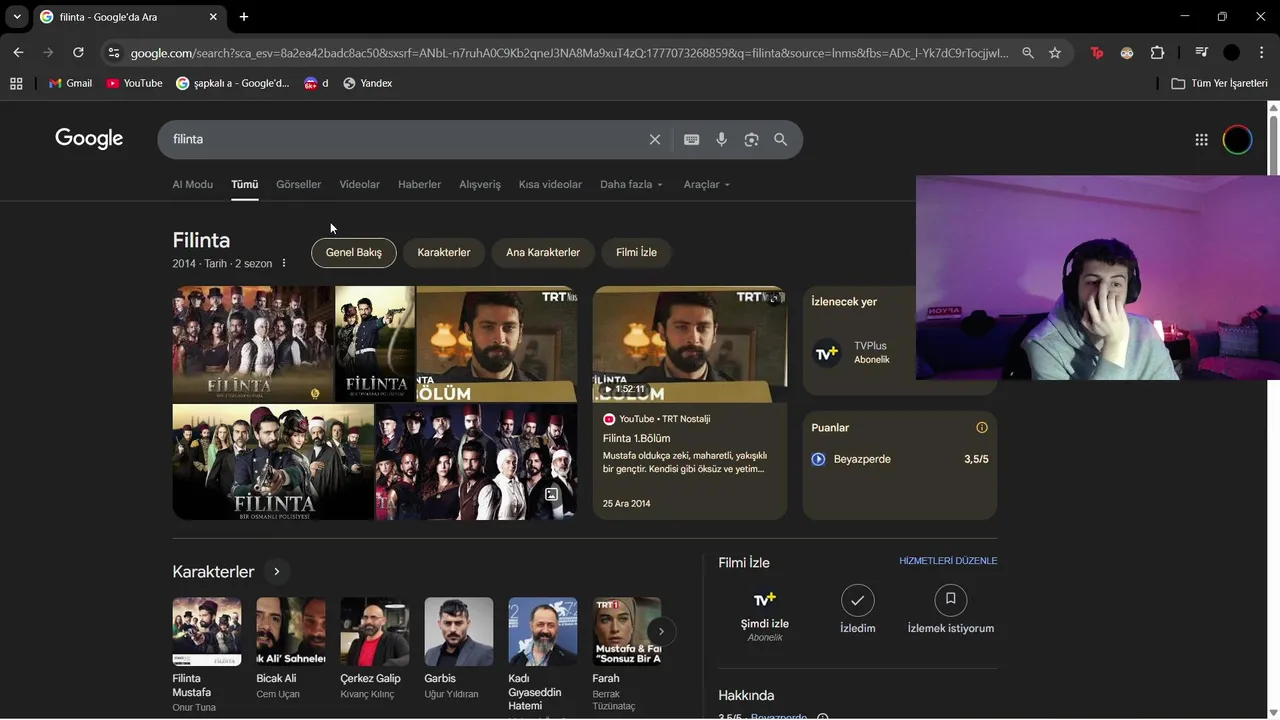Open Çerkez Galip character thumbnail

pos(375,632)
